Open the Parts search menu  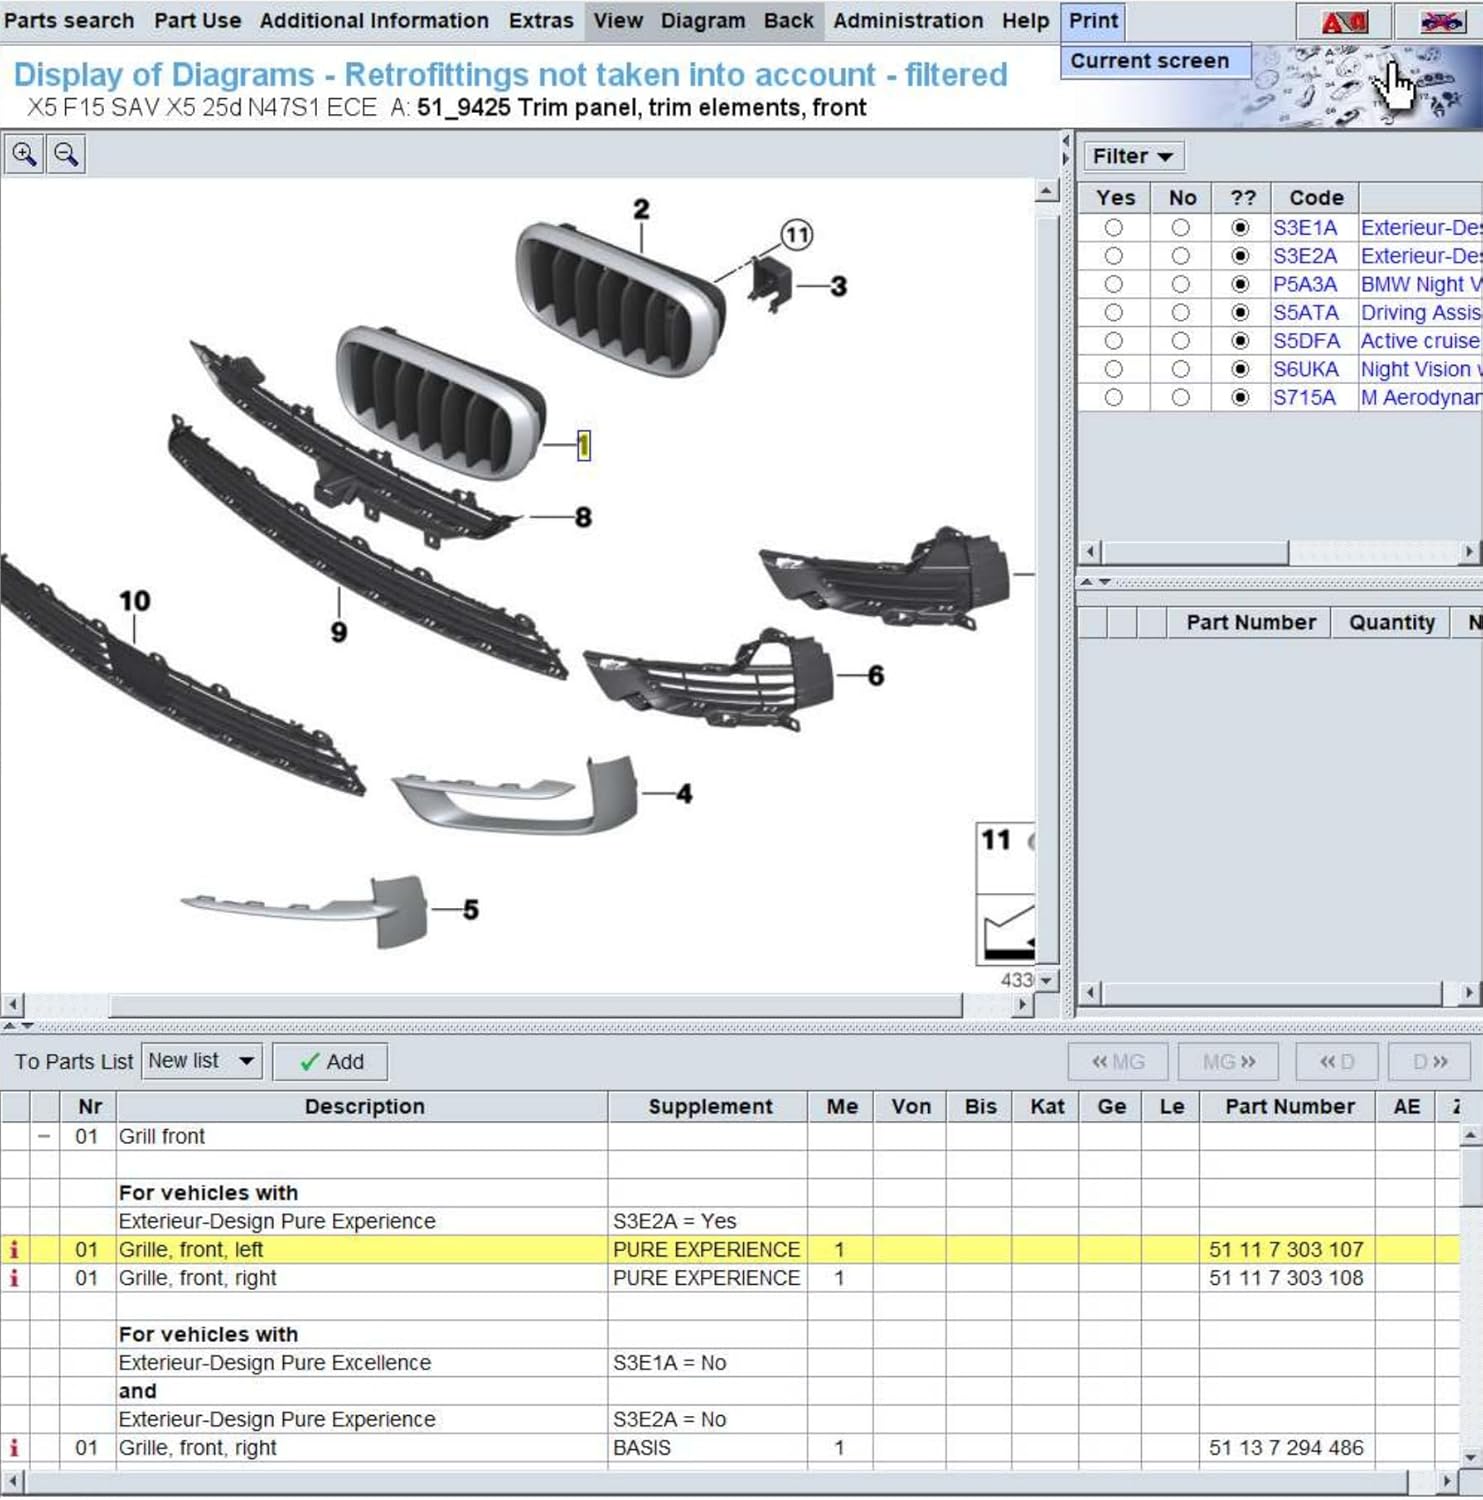69,21
